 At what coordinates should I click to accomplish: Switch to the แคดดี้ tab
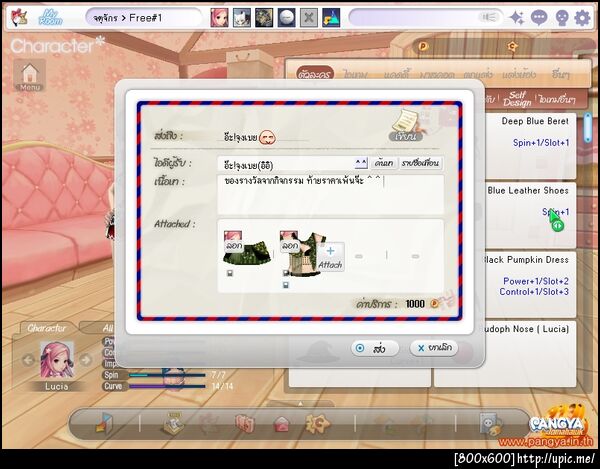coord(397,74)
